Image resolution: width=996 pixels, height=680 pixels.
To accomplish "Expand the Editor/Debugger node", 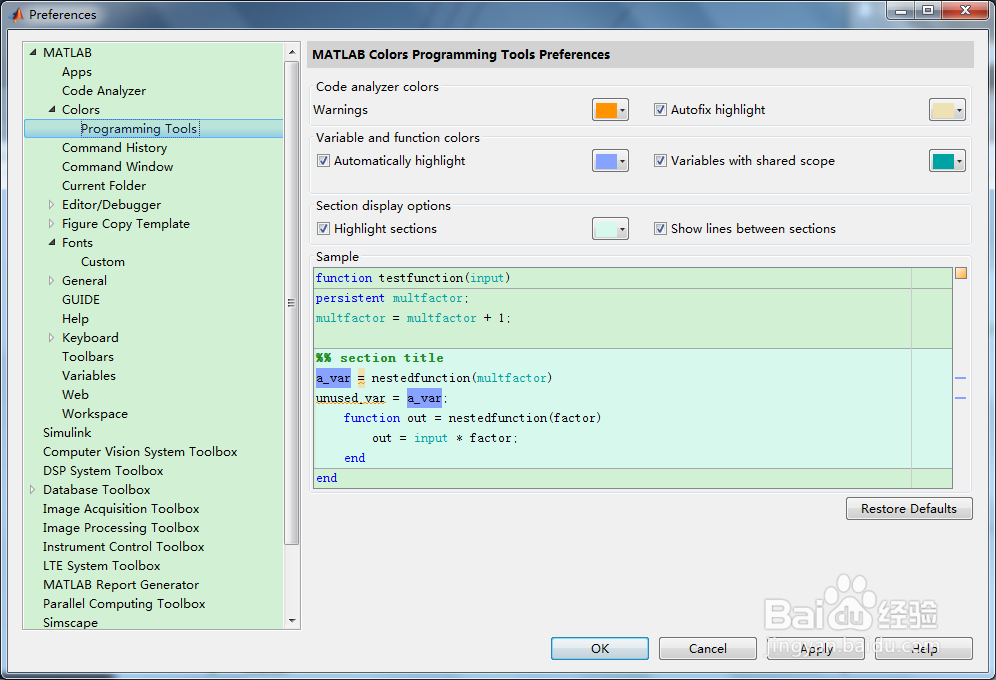I will pos(51,204).
